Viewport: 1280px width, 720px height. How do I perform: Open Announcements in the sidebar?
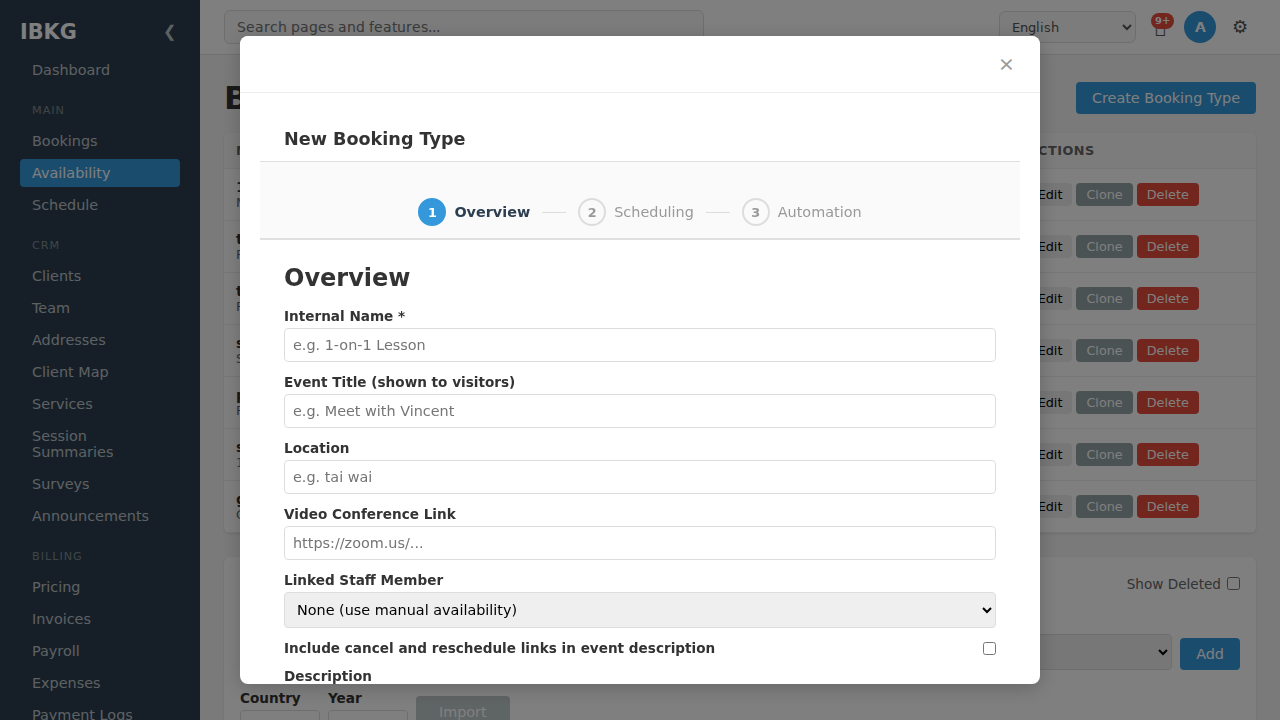pyautogui.click(x=100, y=516)
